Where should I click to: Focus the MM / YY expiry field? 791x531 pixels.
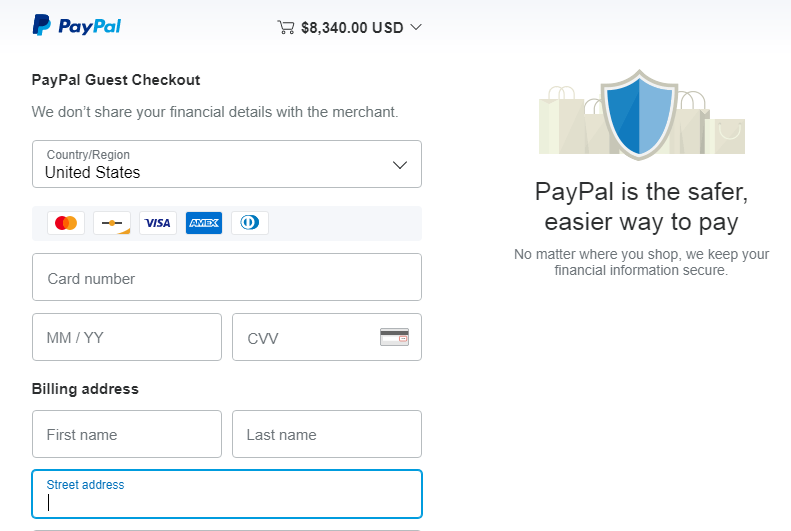(x=127, y=337)
